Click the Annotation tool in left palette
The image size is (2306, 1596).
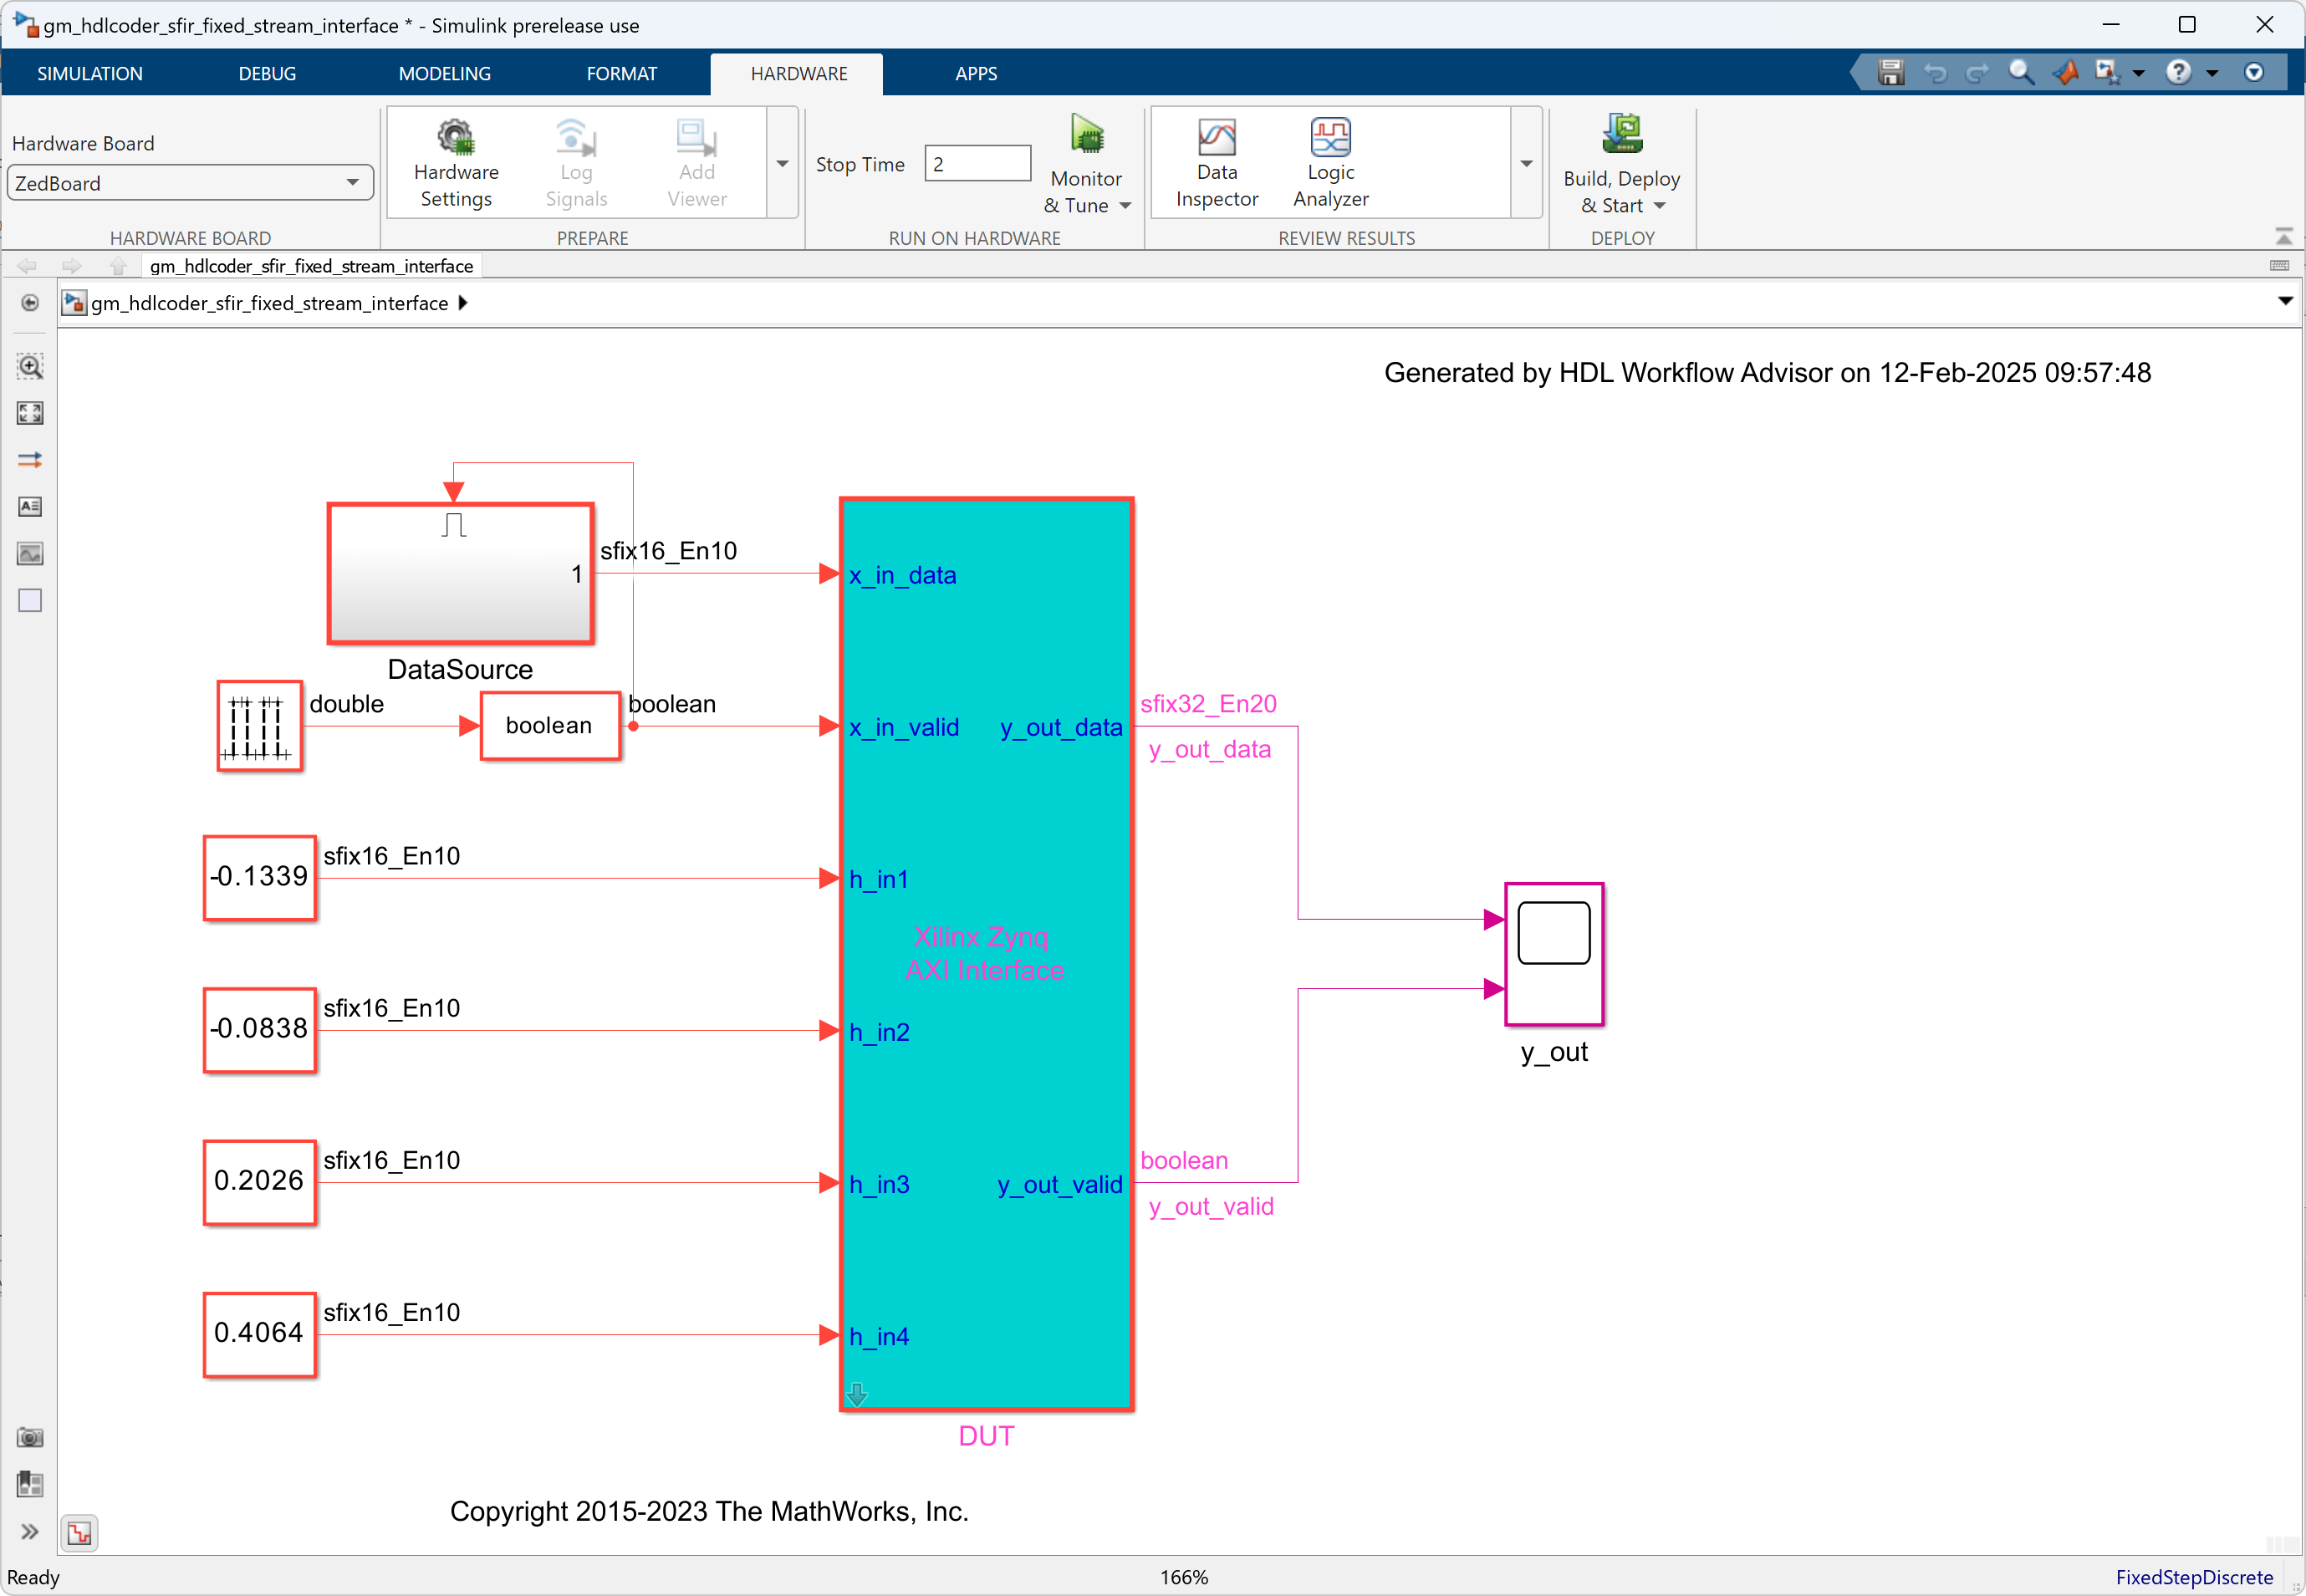coord(30,506)
